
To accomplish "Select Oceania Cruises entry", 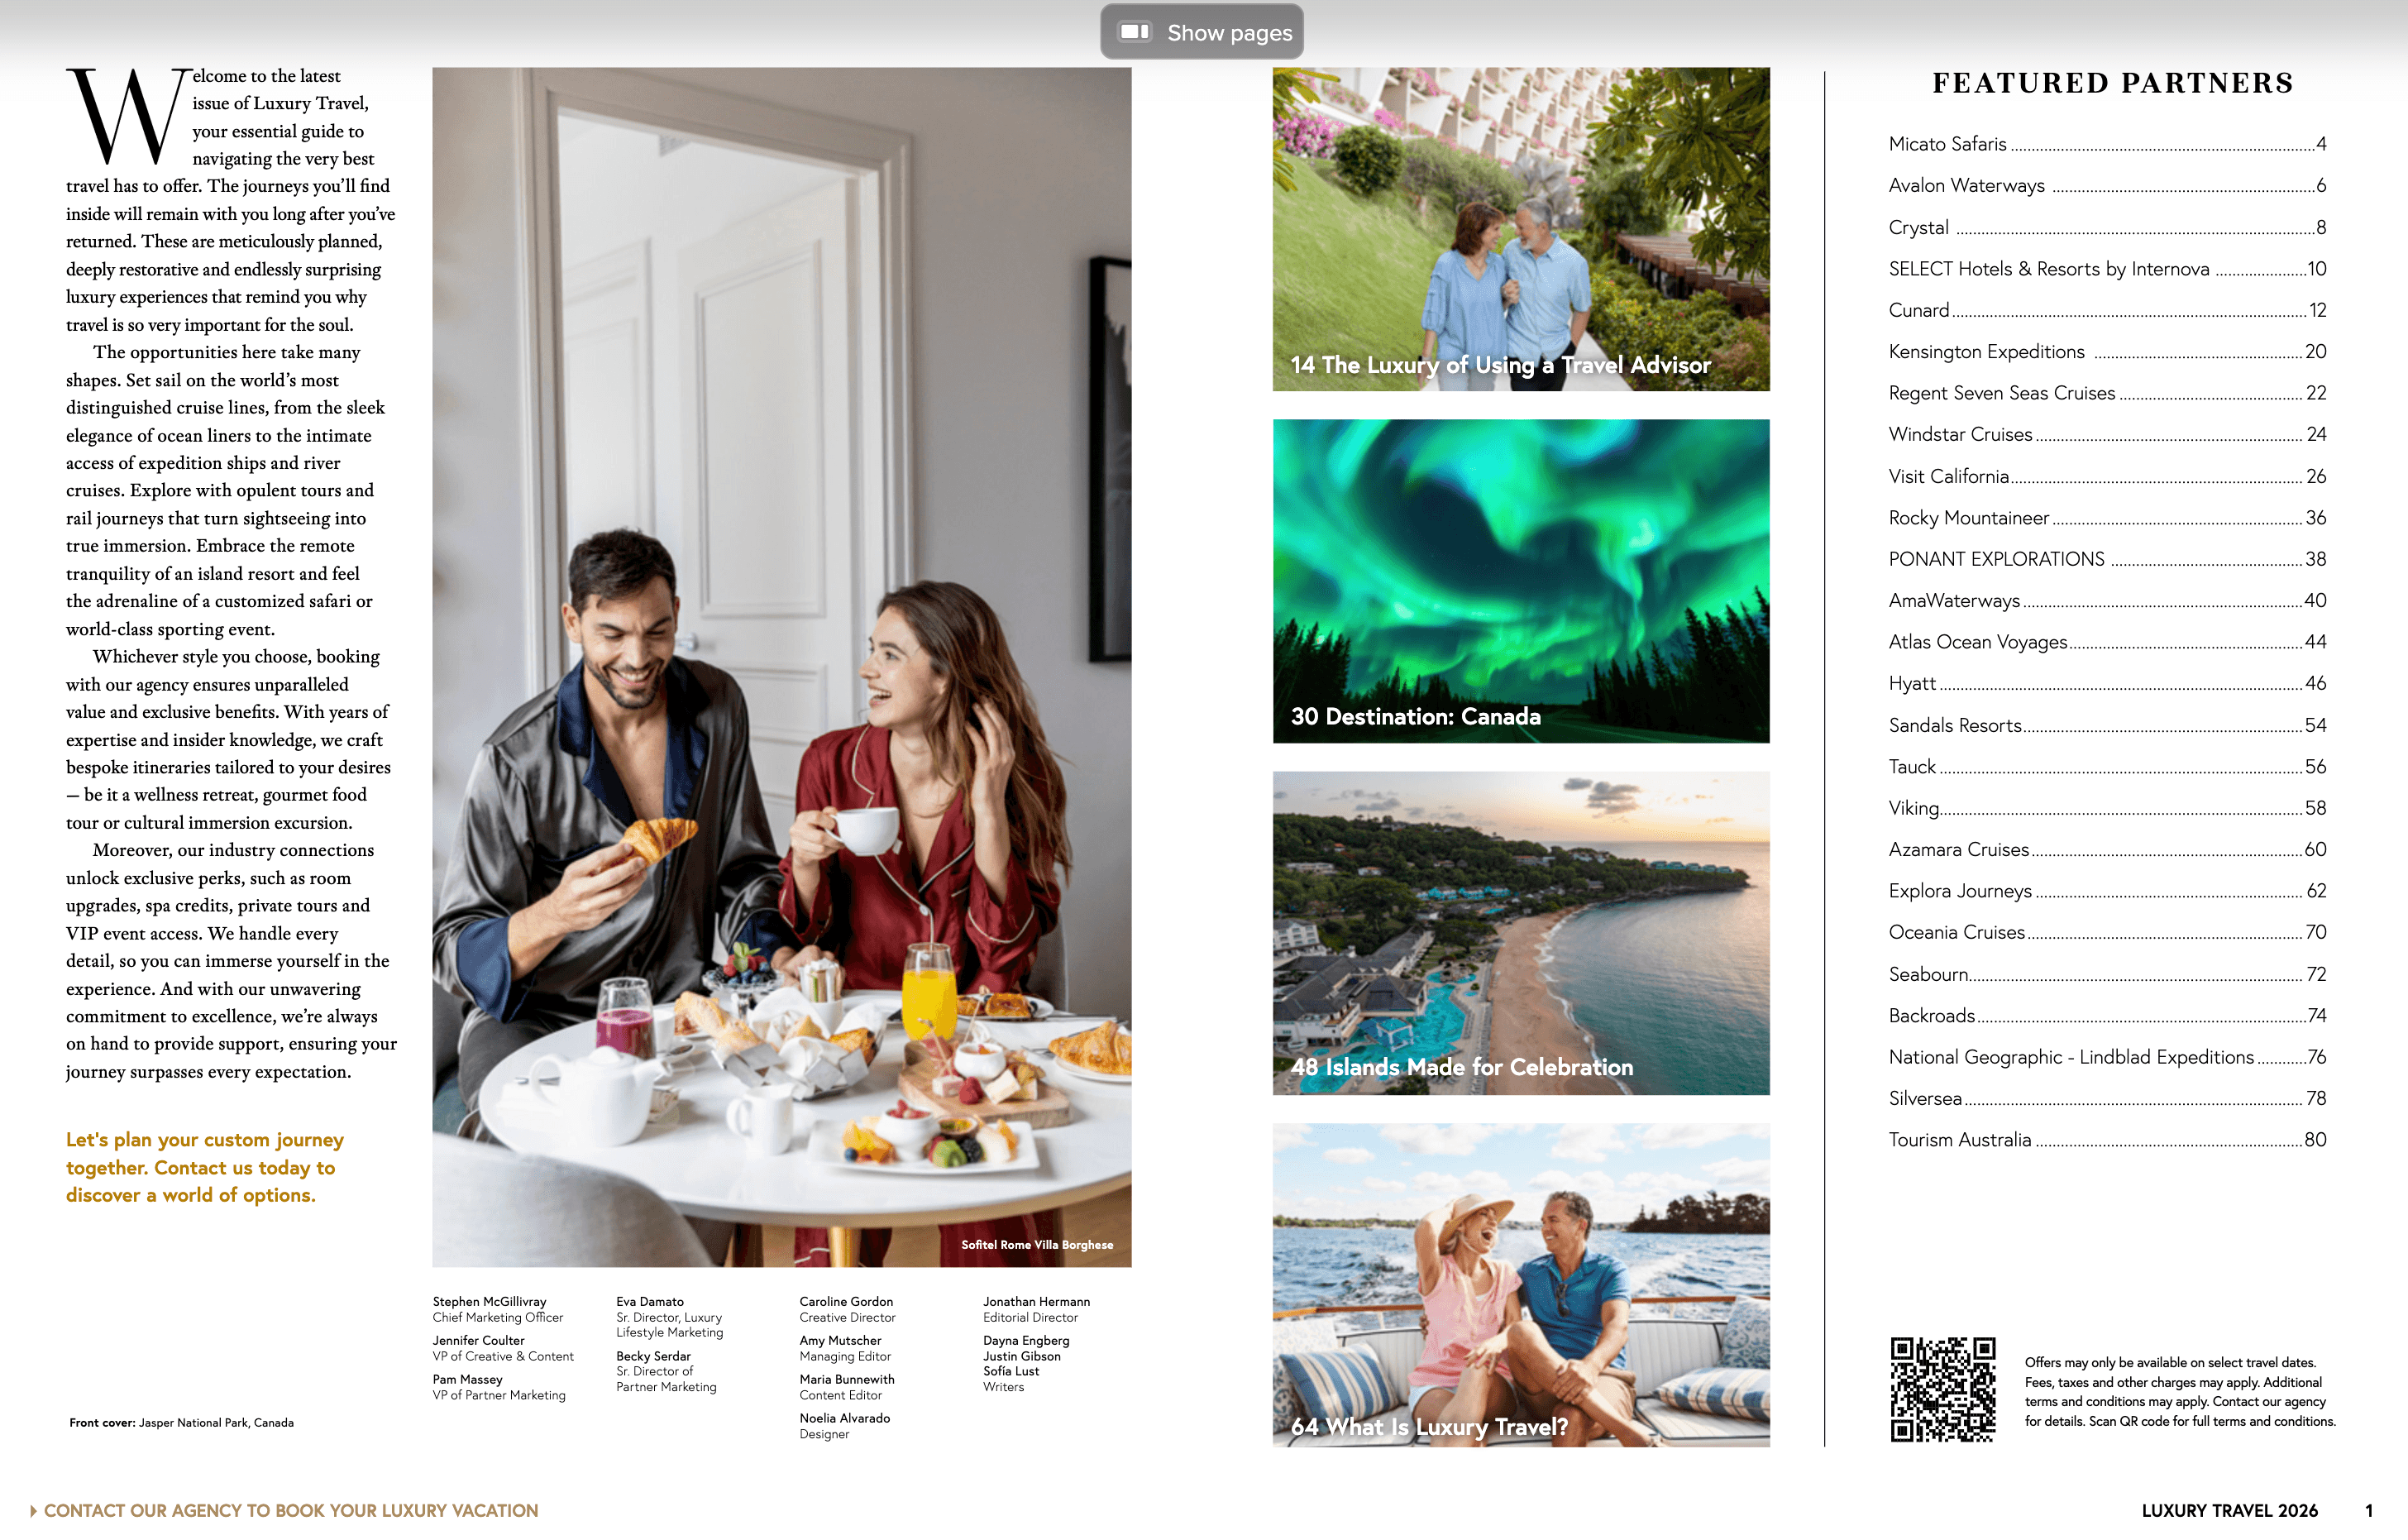I will point(2107,932).
